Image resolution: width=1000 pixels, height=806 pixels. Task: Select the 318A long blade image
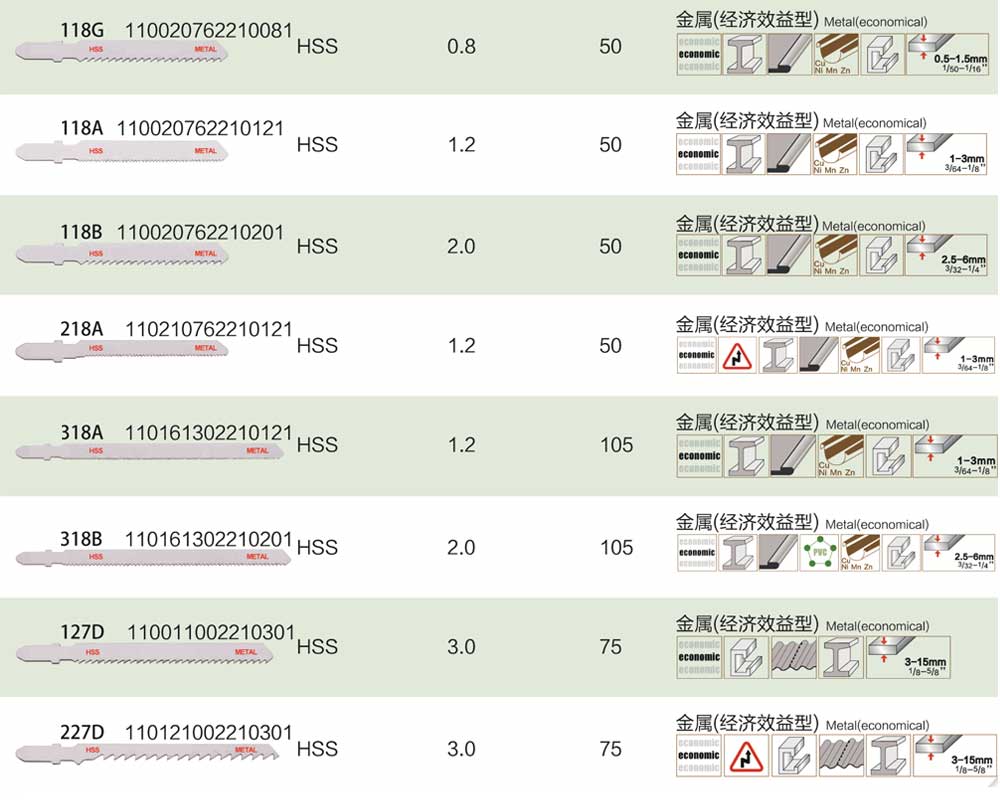pyautogui.click(x=150, y=451)
